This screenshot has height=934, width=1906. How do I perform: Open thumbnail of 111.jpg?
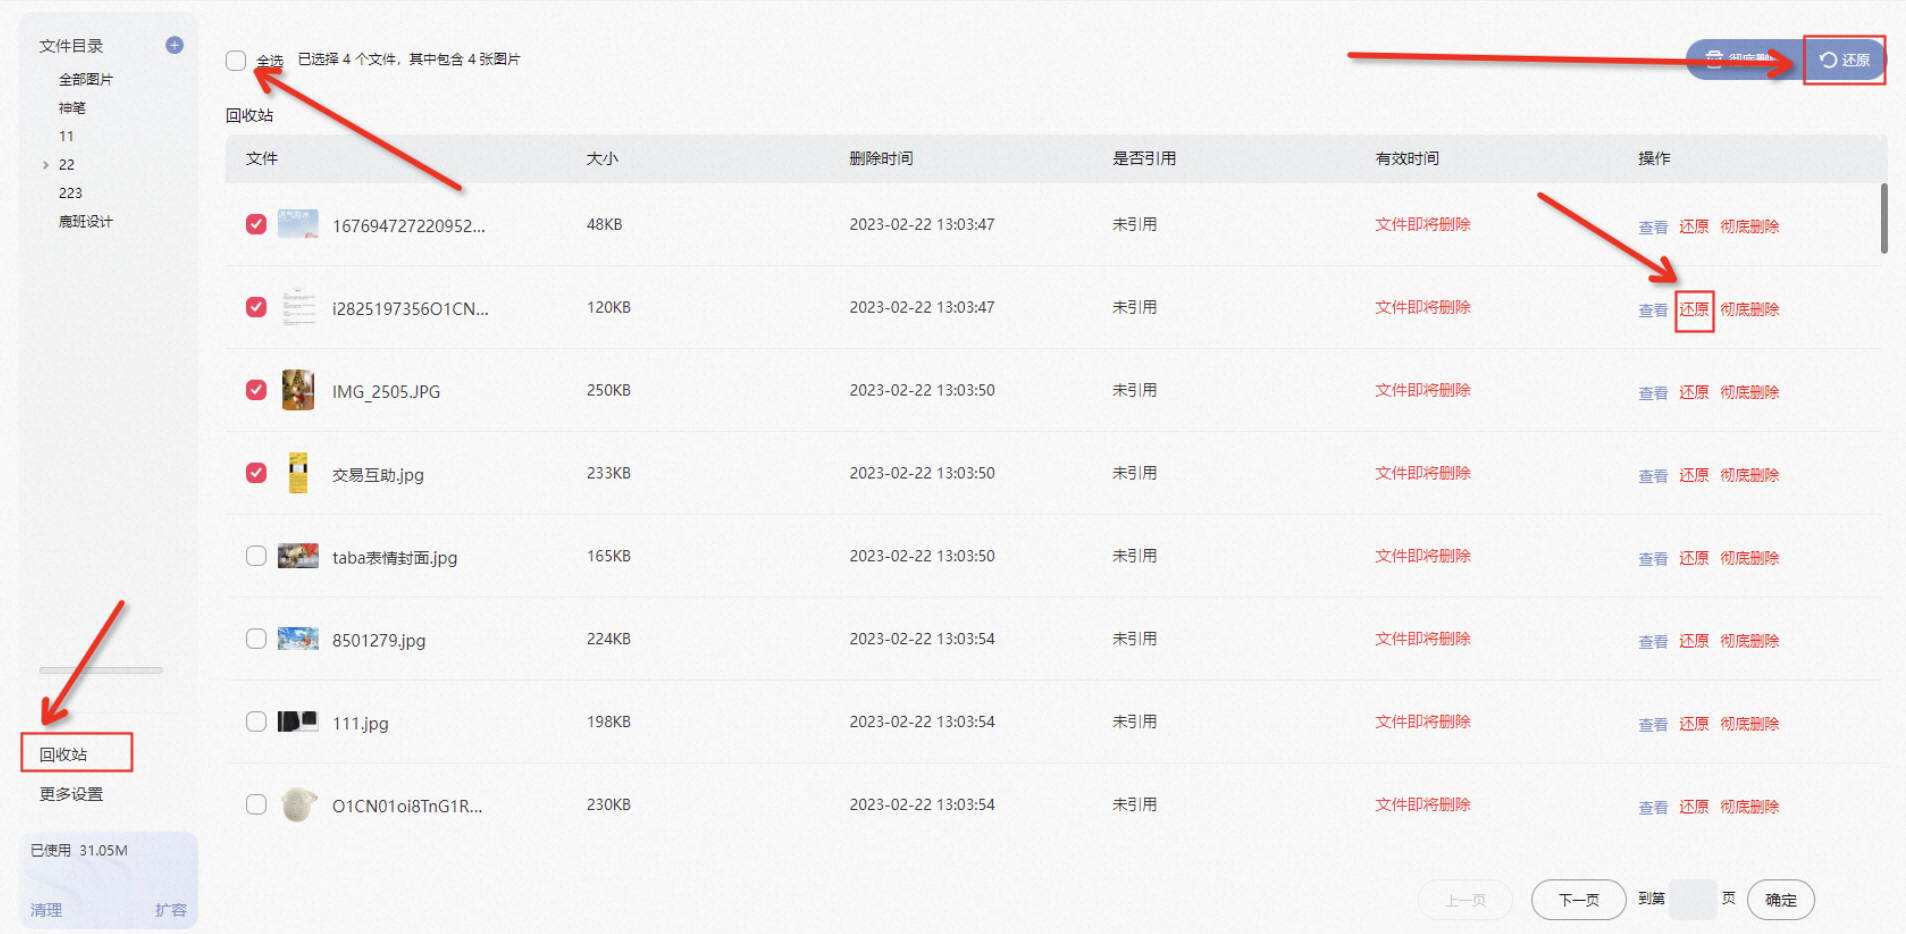click(x=298, y=721)
